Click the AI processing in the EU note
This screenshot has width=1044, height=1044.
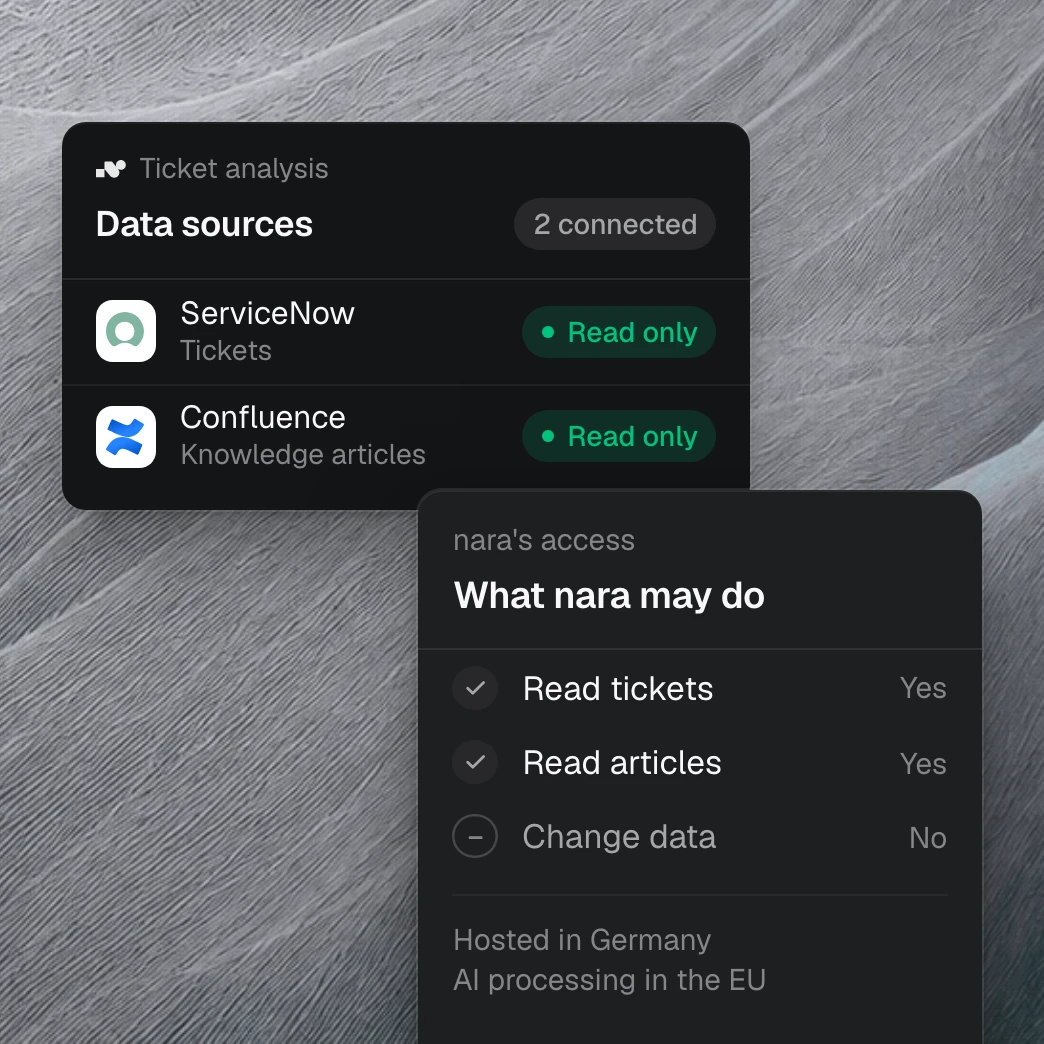[x=609, y=980]
